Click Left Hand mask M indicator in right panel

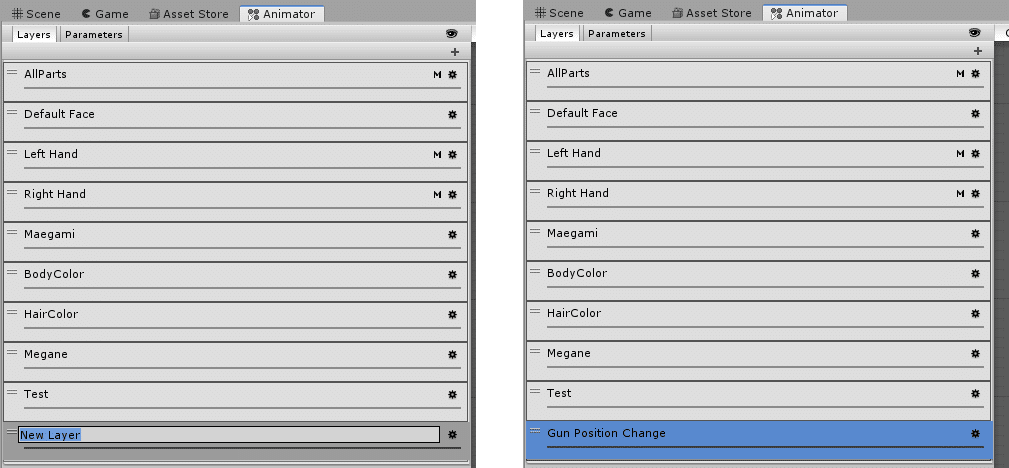click(x=961, y=153)
